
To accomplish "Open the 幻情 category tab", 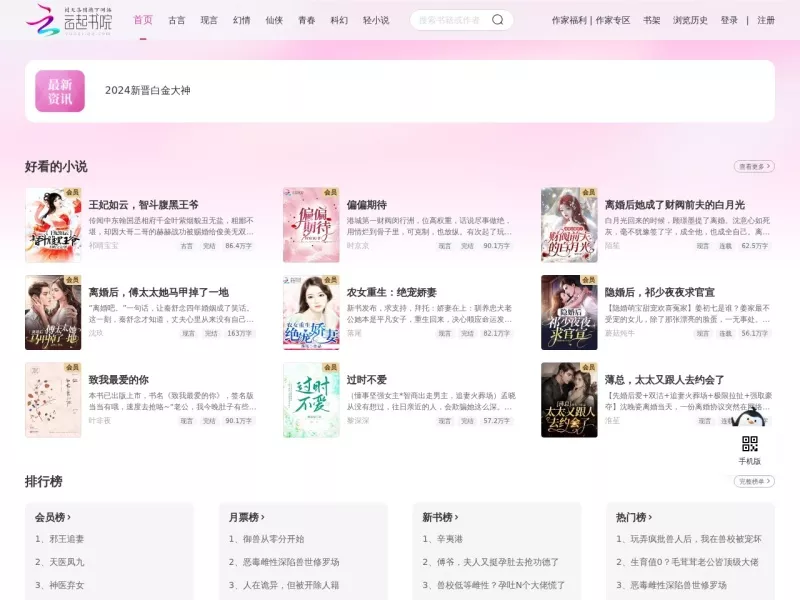I will pyautogui.click(x=241, y=20).
